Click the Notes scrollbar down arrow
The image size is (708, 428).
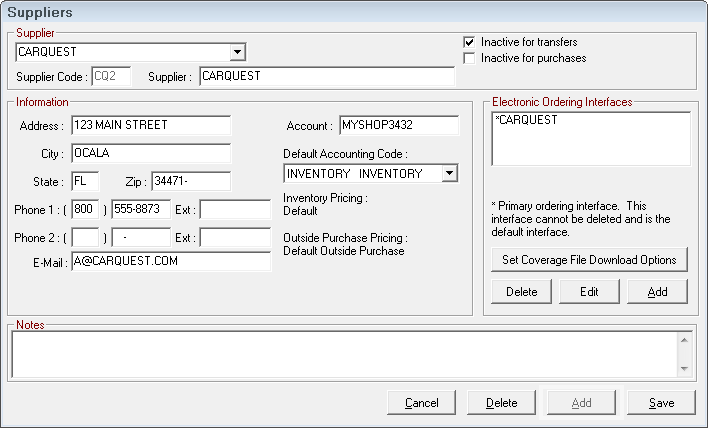(684, 369)
